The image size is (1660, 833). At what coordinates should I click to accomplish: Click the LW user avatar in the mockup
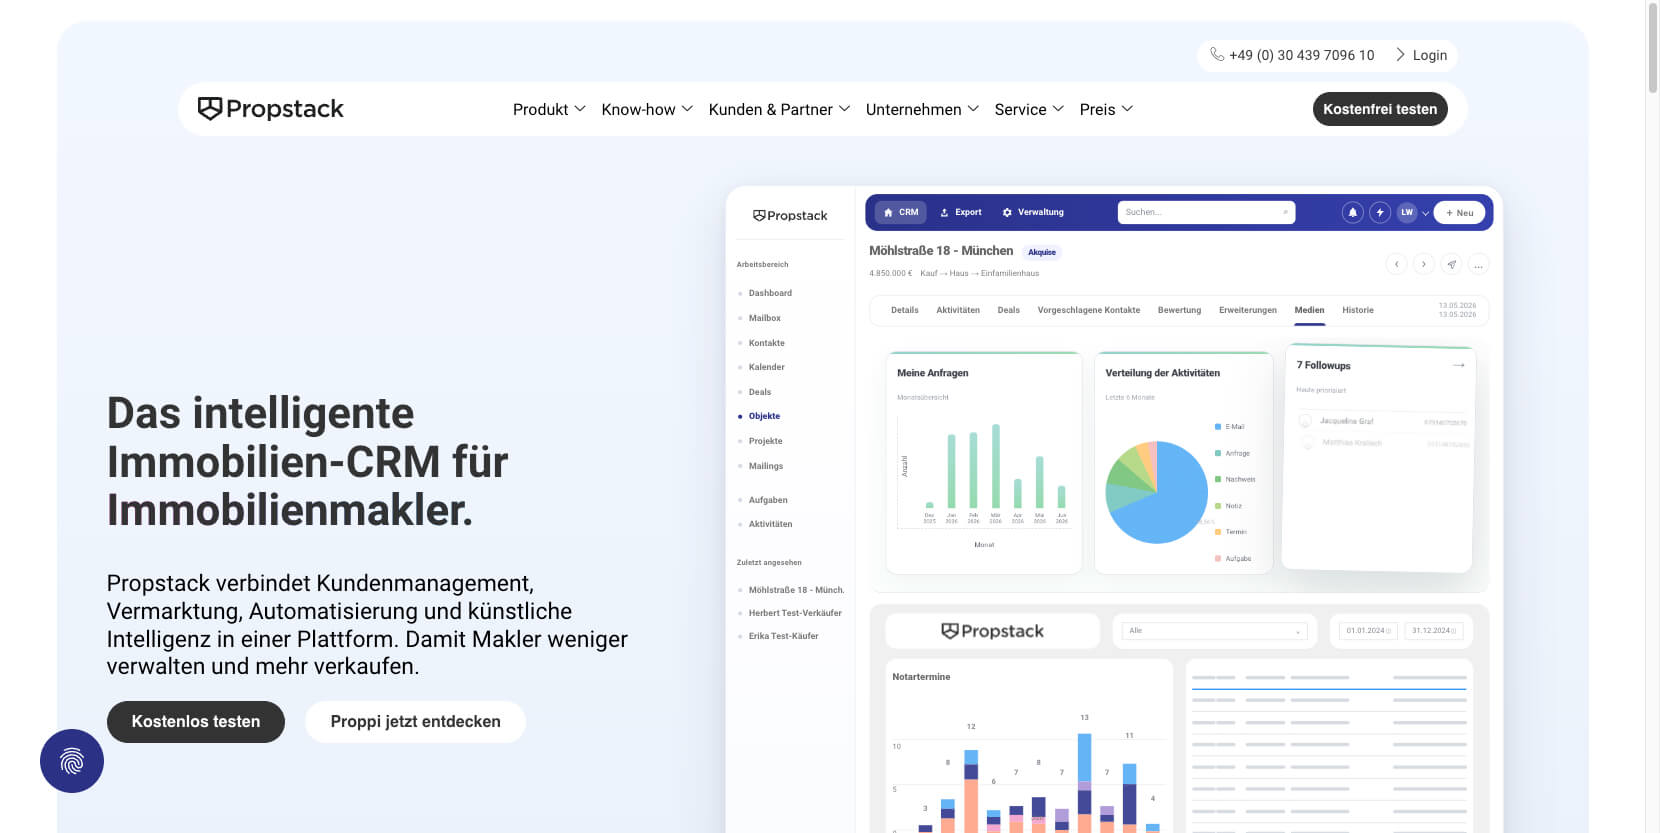point(1407,212)
